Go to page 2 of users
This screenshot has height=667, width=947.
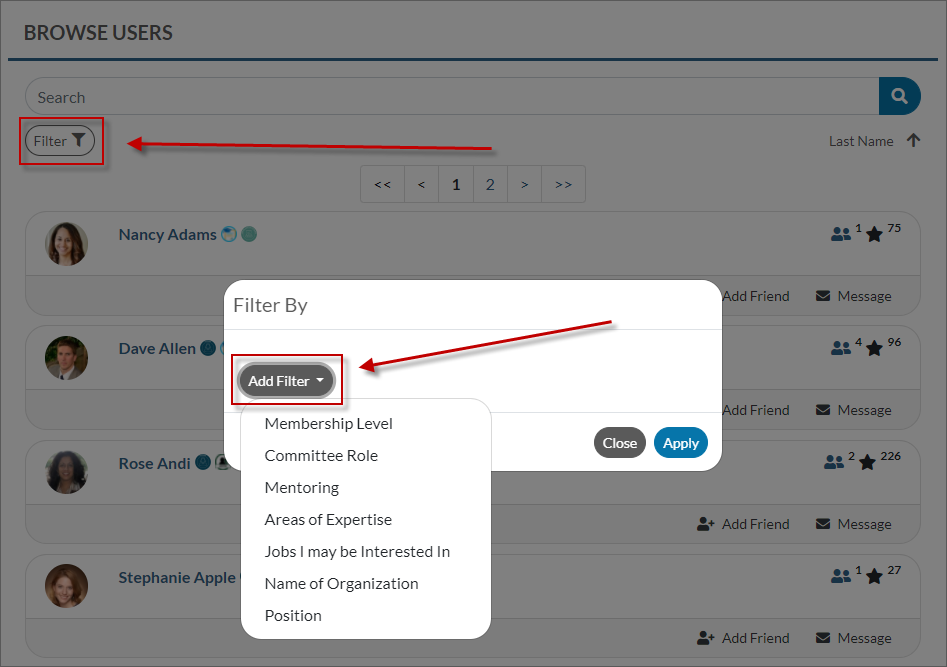pos(490,184)
